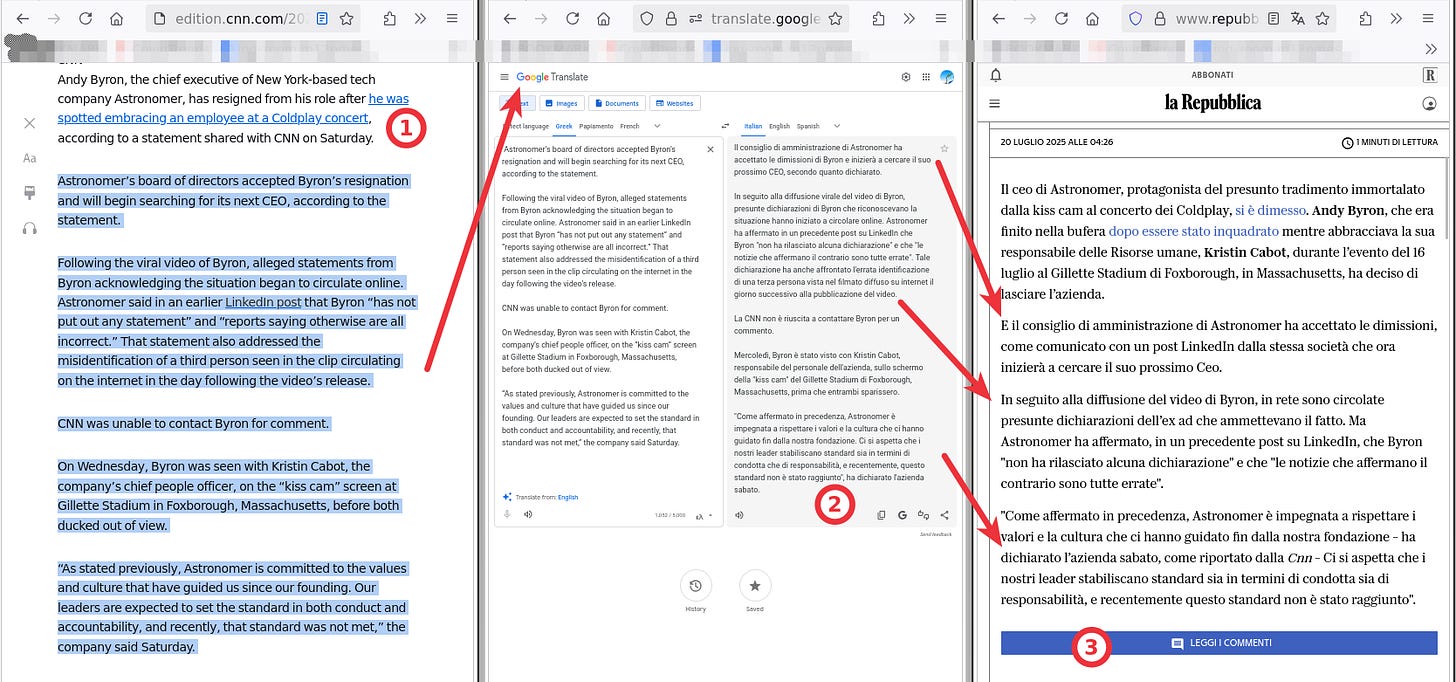Show more toolbar items in Translate browser window
Screen dimensions: 1456x682
point(908,18)
